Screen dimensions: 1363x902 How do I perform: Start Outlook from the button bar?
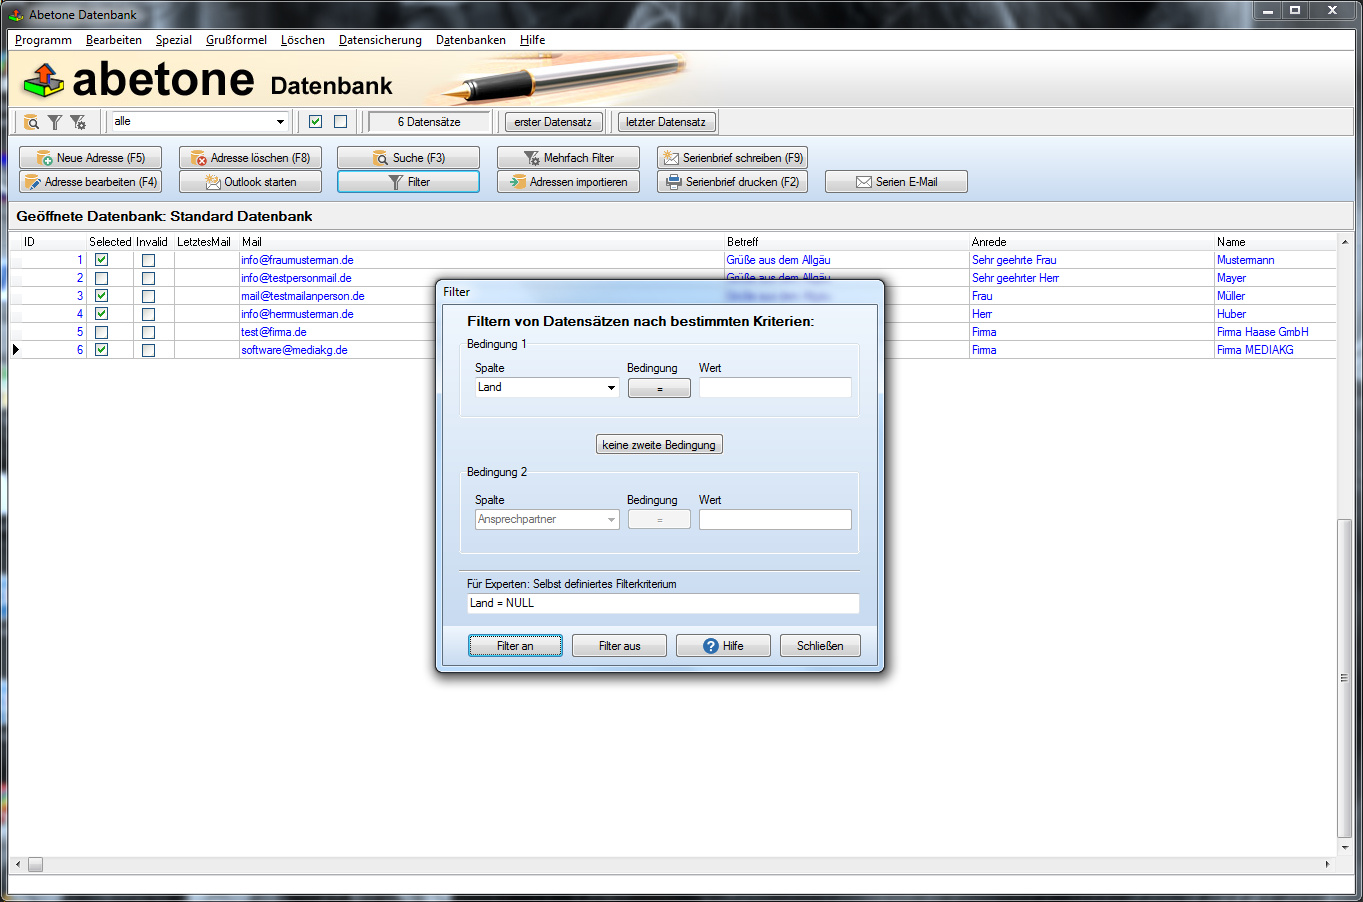(x=250, y=181)
